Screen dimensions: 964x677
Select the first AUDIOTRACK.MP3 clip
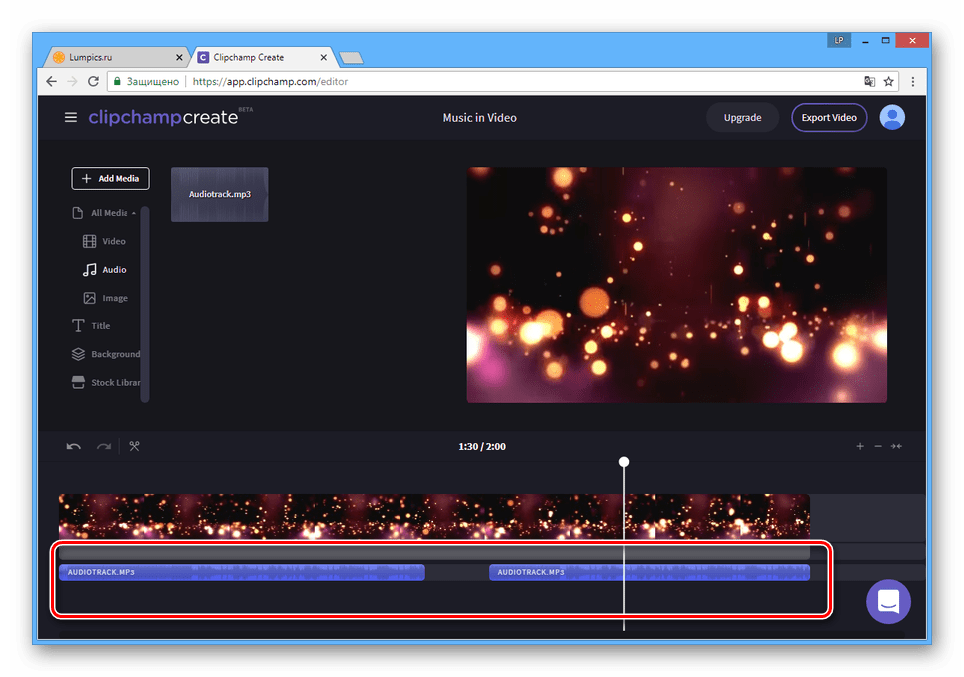(x=242, y=572)
